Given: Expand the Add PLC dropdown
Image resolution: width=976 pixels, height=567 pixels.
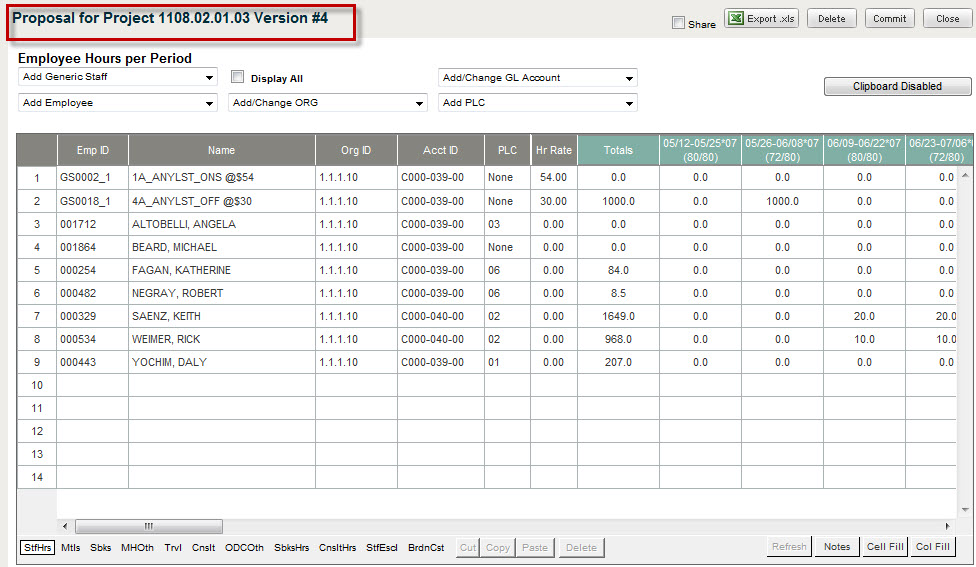Looking at the screenshot, I should pyautogui.click(x=538, y=103).
